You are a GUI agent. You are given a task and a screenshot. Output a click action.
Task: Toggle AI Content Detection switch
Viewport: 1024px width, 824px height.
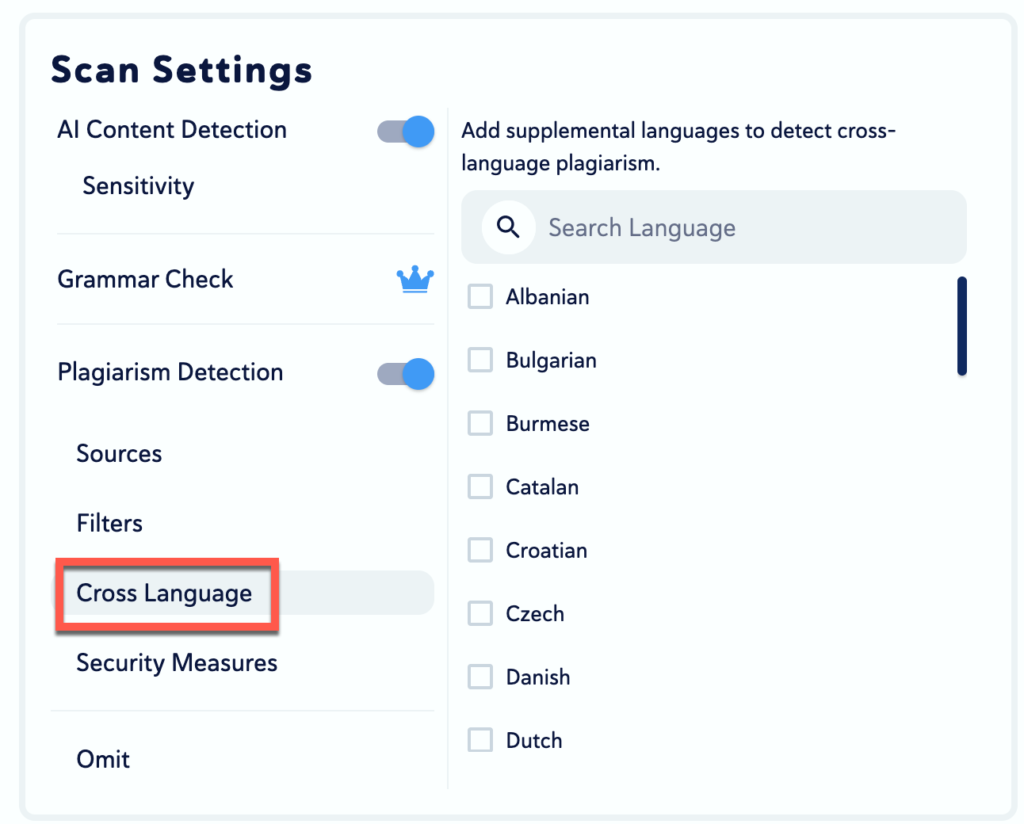(406, 131)
